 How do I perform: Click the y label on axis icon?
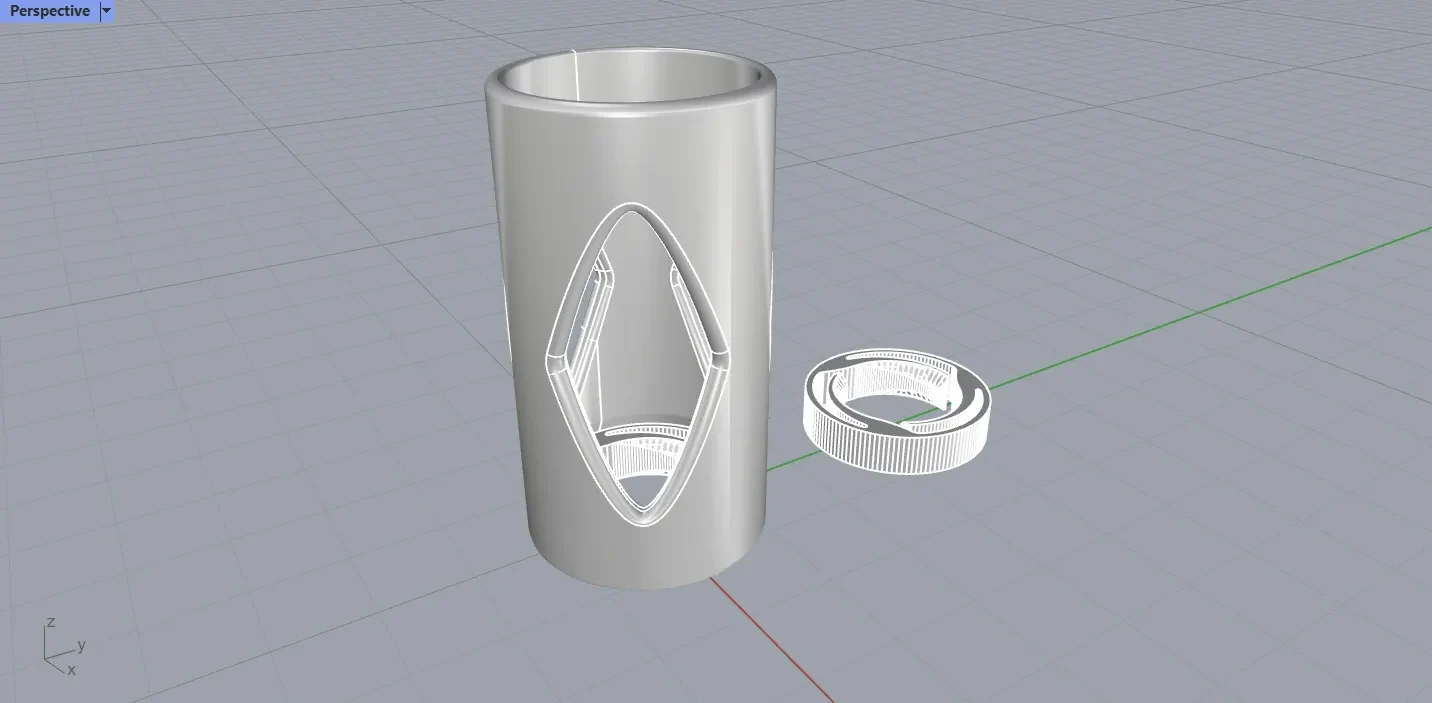[x=81, y=645]
